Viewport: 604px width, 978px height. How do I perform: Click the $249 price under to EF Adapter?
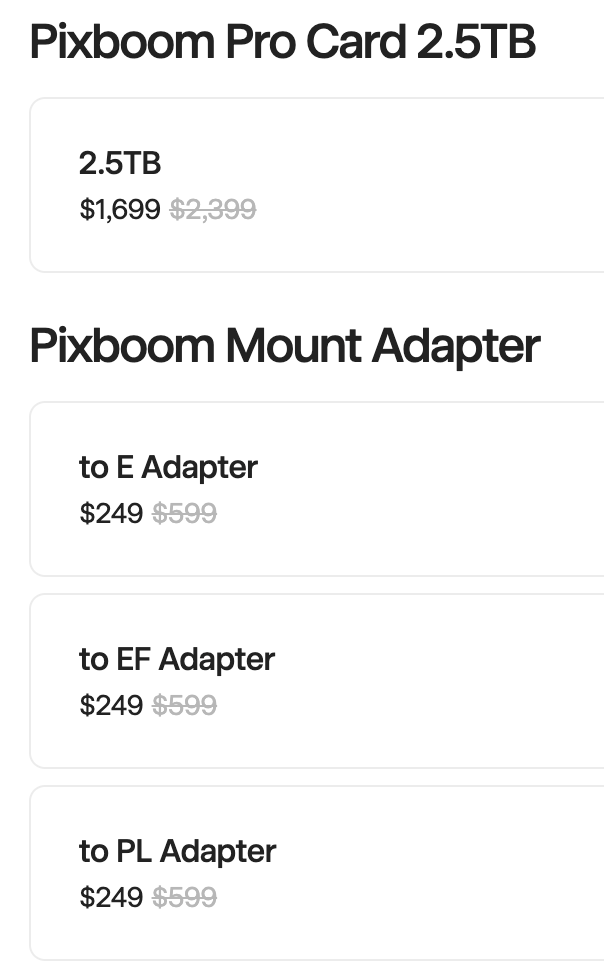click(x=111, y=705)
